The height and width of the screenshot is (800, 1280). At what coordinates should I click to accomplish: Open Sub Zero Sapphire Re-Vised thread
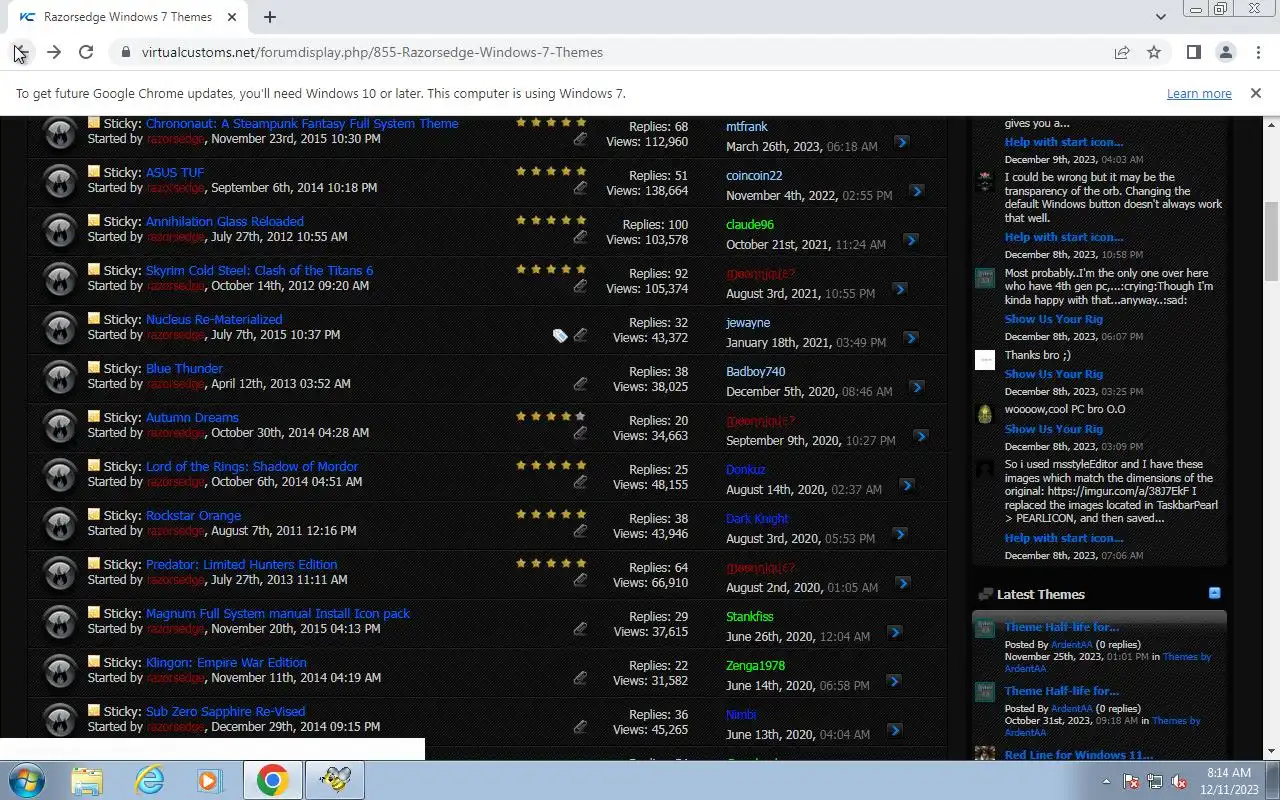(x=226, y=711)
